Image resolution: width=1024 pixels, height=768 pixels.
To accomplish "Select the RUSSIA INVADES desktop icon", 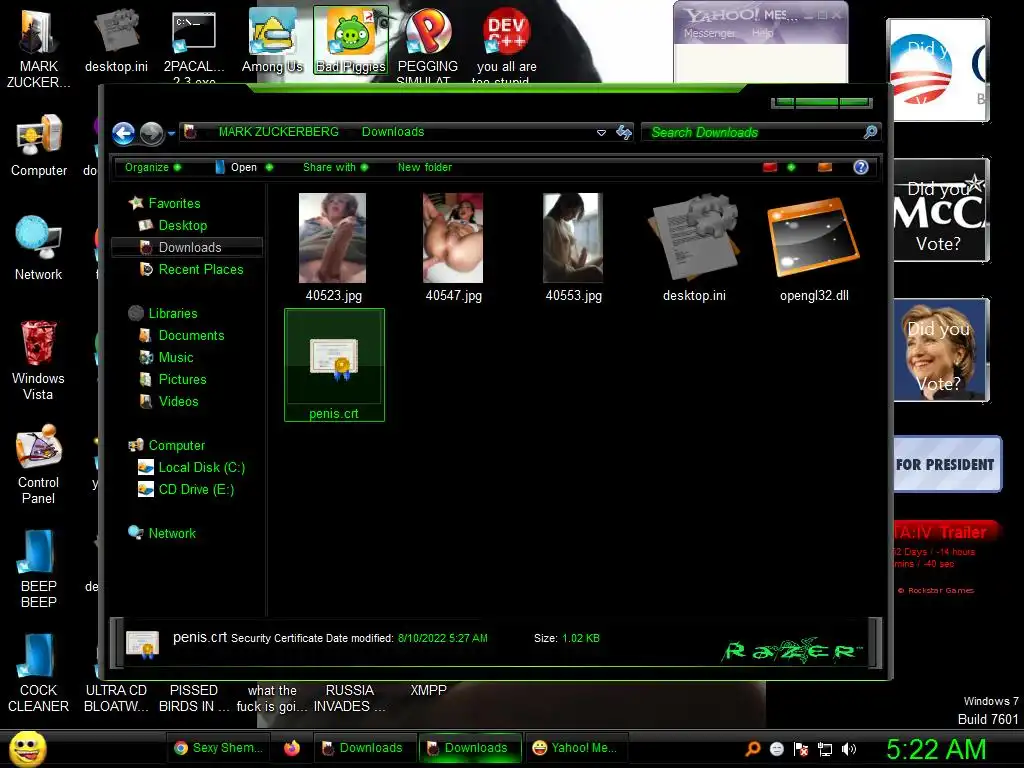I will tap(349, 698).
